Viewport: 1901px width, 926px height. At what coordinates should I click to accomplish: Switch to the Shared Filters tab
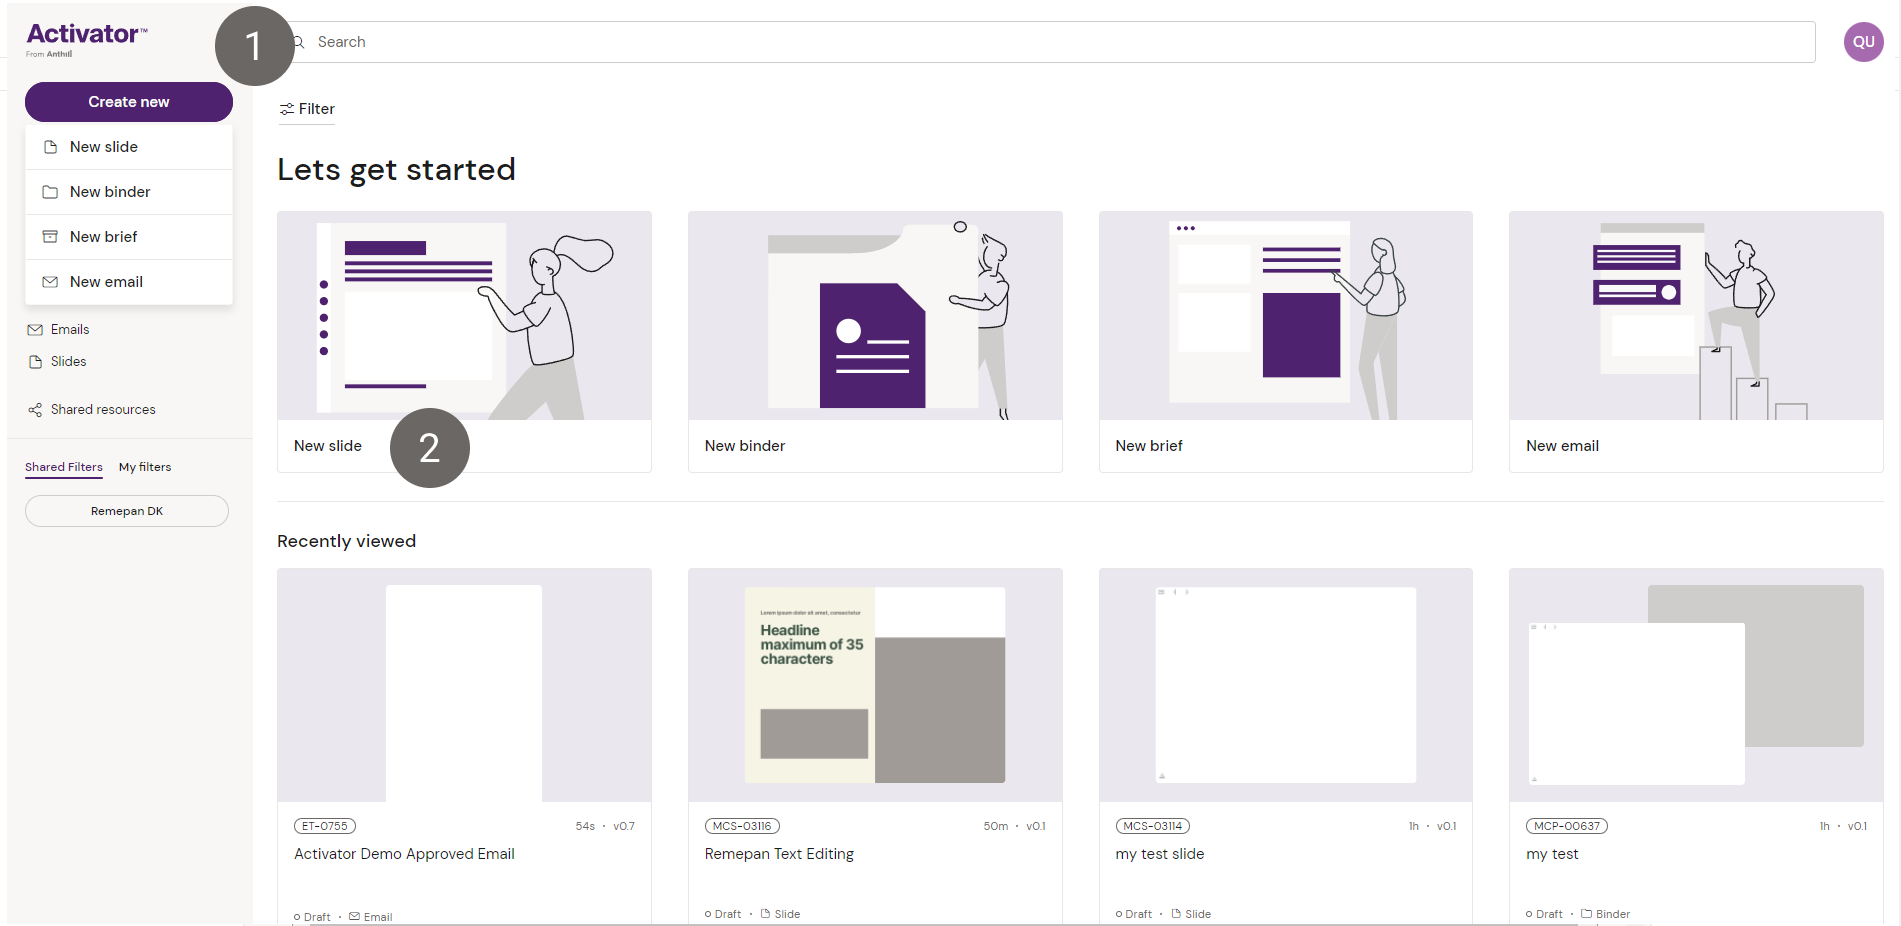64,467
